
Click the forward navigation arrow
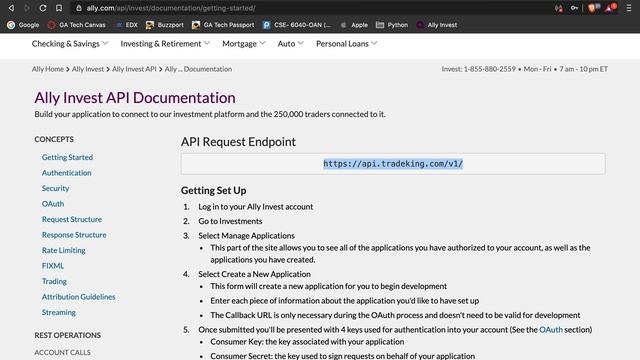(x=27, y=8)
